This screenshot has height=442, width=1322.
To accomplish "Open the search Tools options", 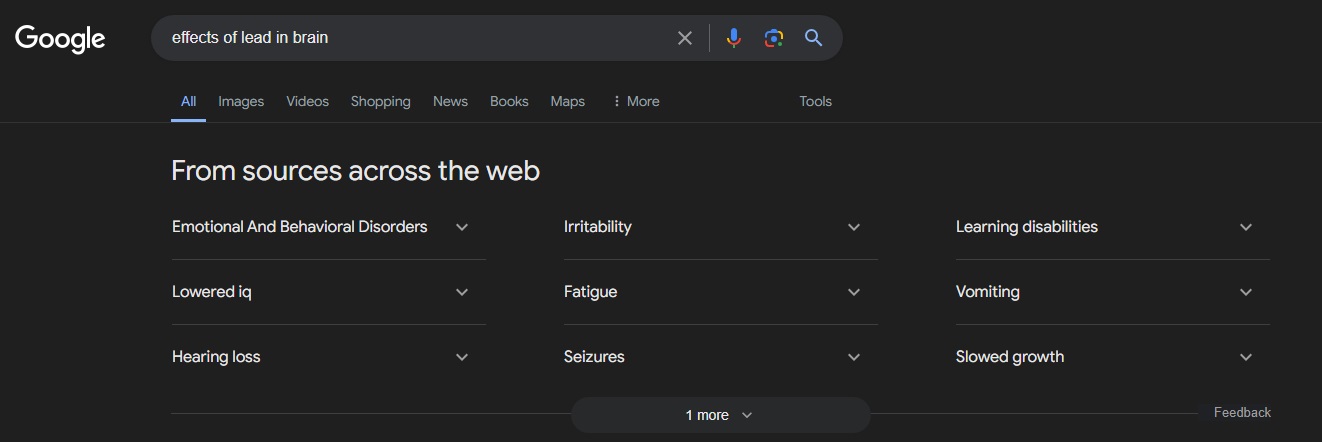I will (815, 101).
